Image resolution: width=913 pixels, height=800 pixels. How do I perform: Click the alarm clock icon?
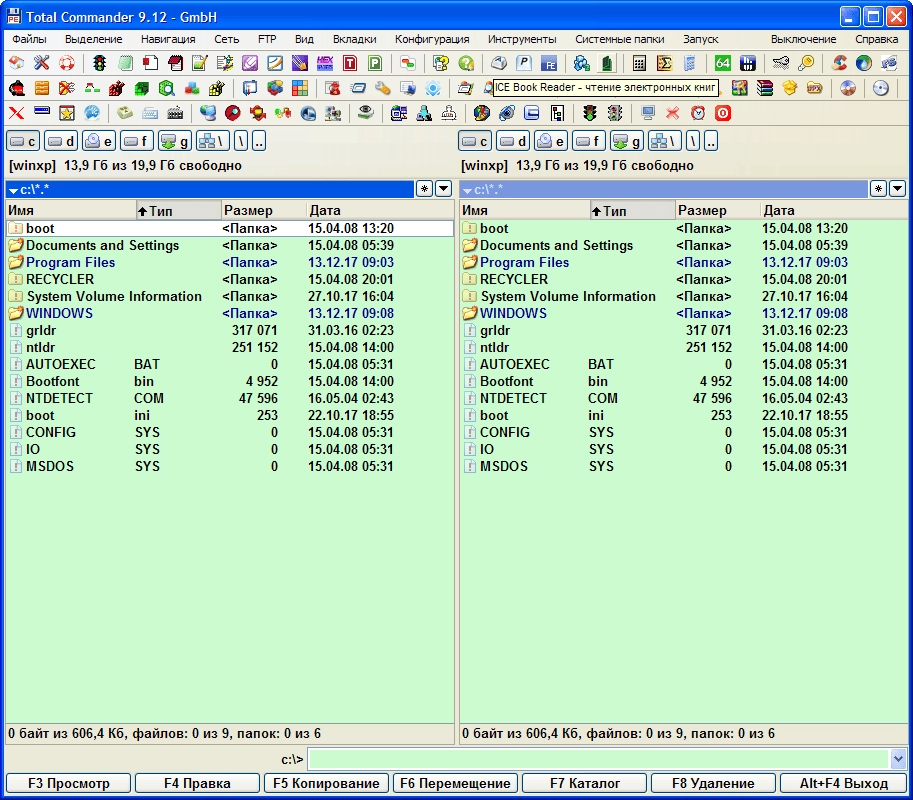(698, 114)
